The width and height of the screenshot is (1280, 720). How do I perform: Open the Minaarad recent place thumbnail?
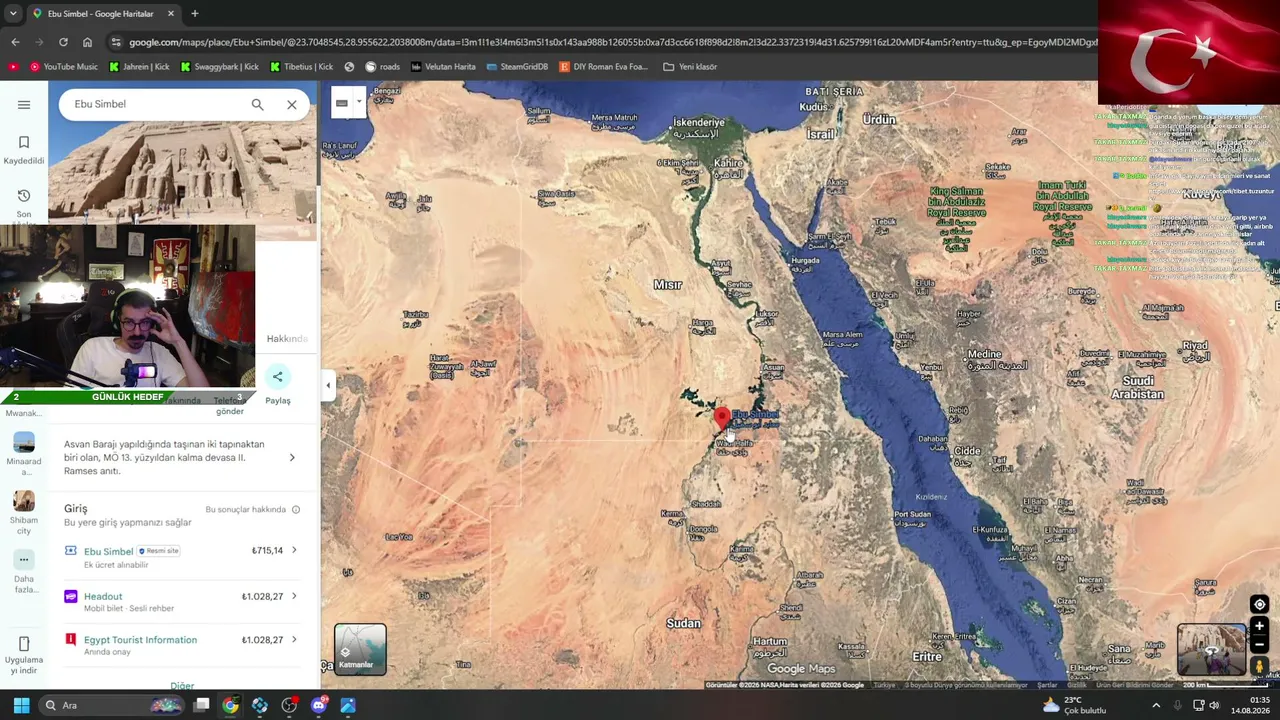pyautogui.click(x=24, y=443)
